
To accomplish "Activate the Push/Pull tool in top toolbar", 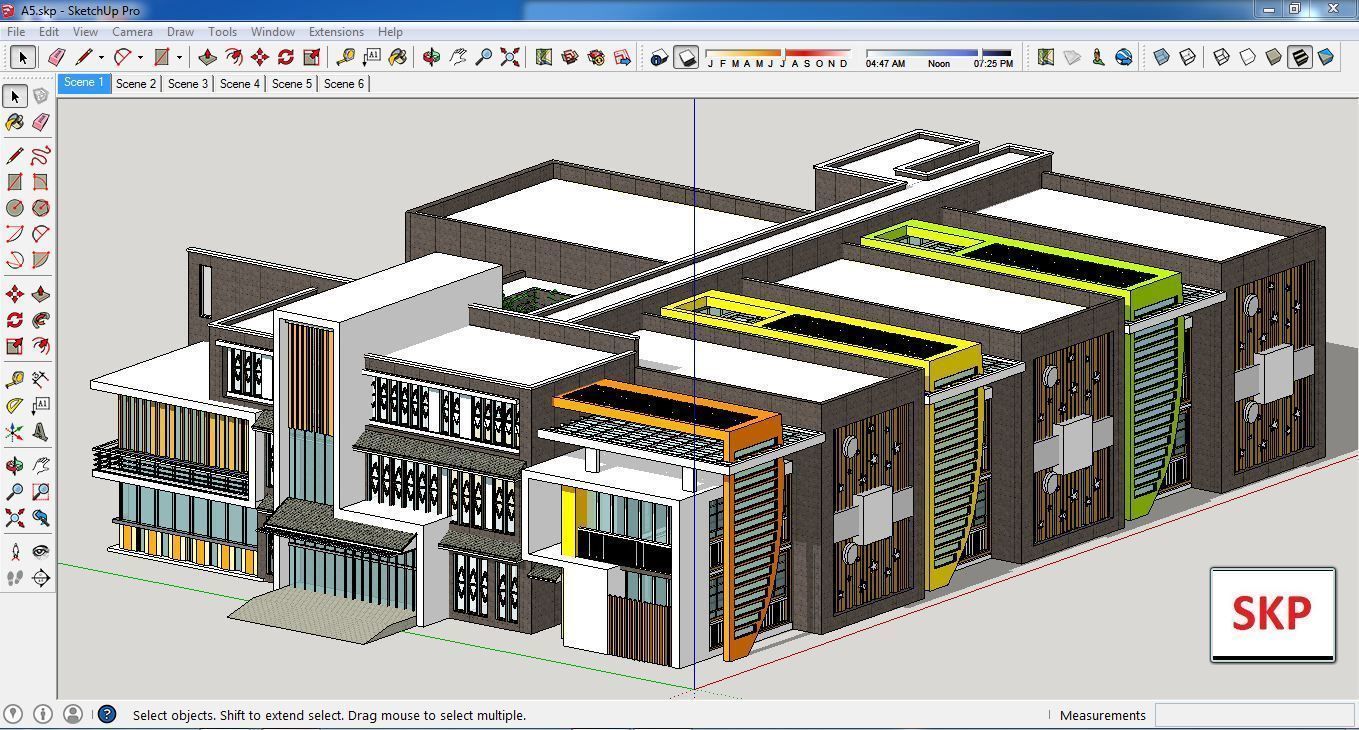I will 208,57.
